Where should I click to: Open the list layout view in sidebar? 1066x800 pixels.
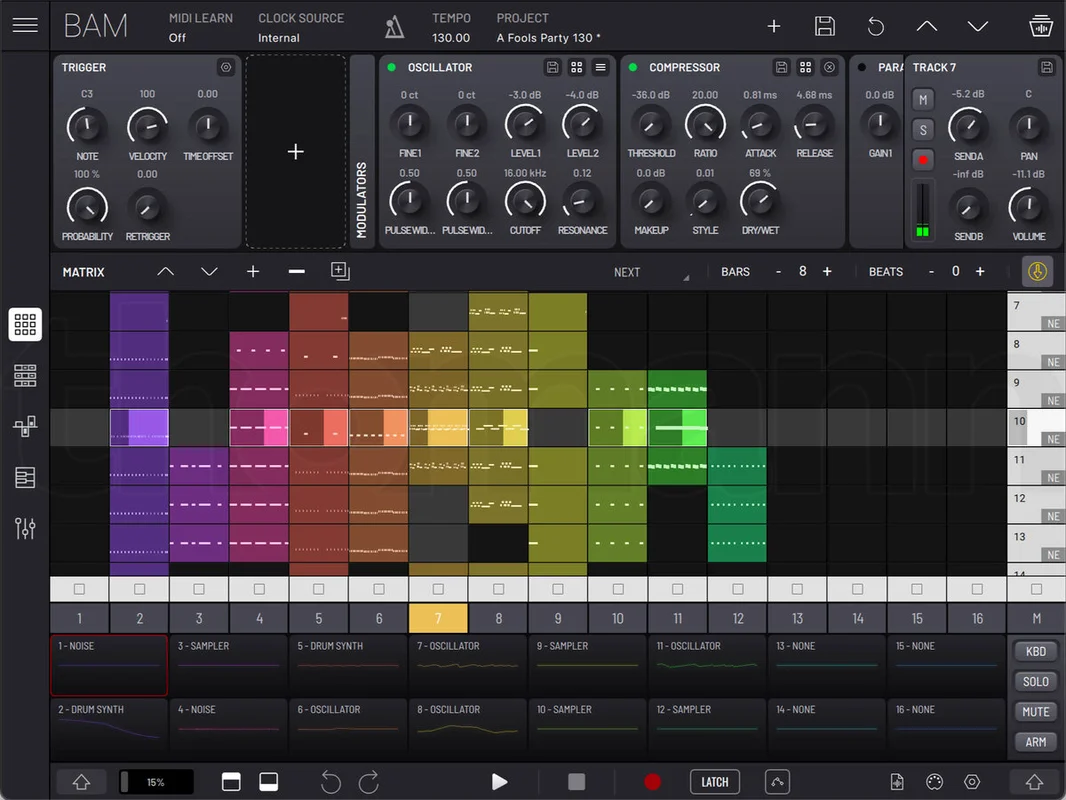25,477
